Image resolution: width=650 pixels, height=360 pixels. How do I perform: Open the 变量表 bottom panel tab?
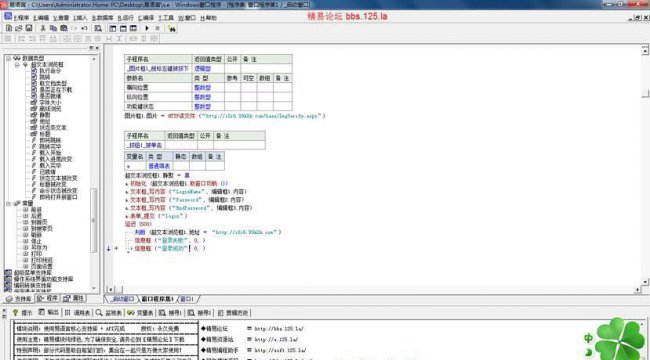[x=141, y=313]
